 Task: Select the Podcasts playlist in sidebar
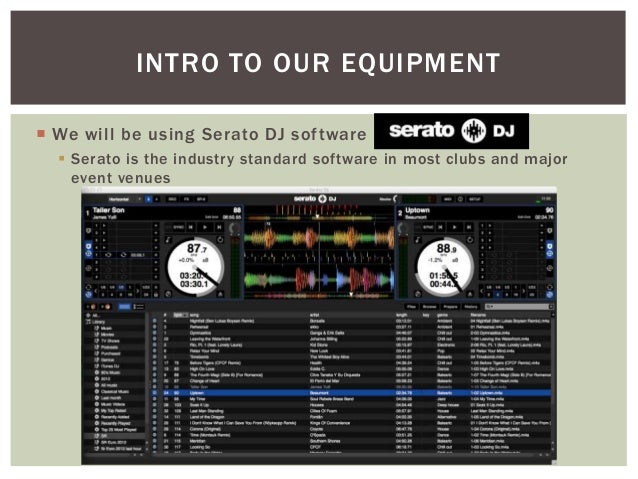pyautogui.click(x=109, y=347)
